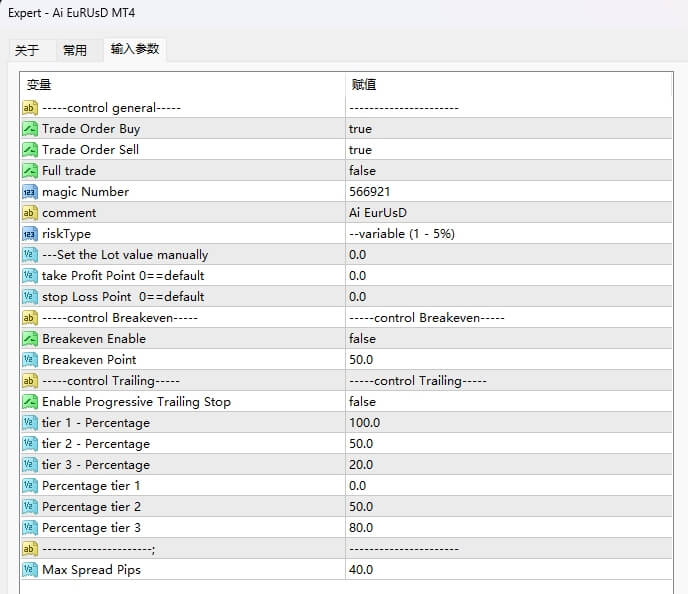Switch to the 常用 tab
Viewport: 688px width, 594px height.
coord(75,50)
